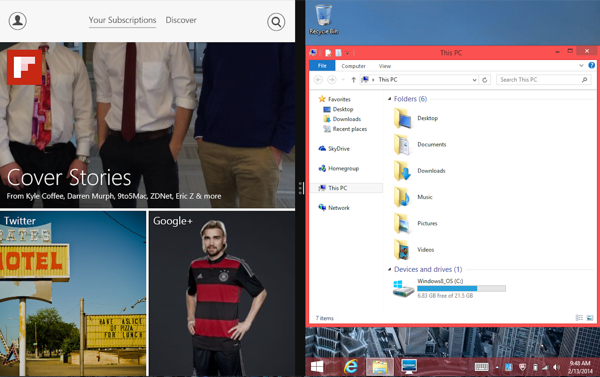Switch to details view in status bar
The height and width of the screenshot is (377, 600).
579,318
